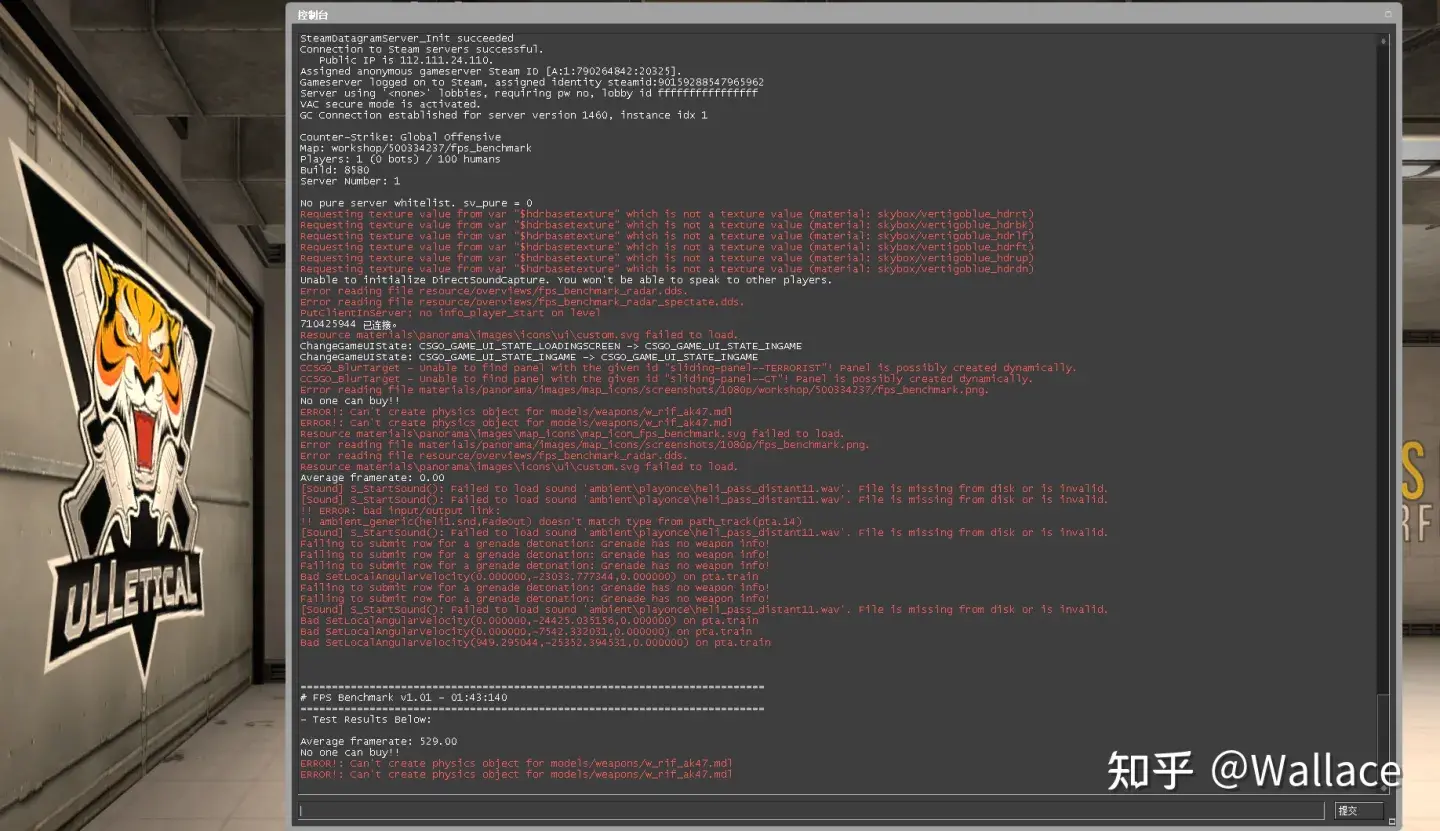Select the 1080p/workshop/500334237/fps_benchmark.png error line
Image resolution: width=1440 pixels, height=831 pixels.
coord(644,390)
